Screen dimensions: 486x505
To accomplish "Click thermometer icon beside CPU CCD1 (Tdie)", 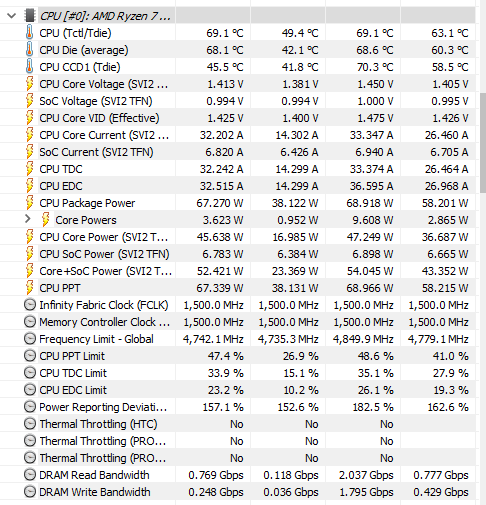I will point(30,66).
